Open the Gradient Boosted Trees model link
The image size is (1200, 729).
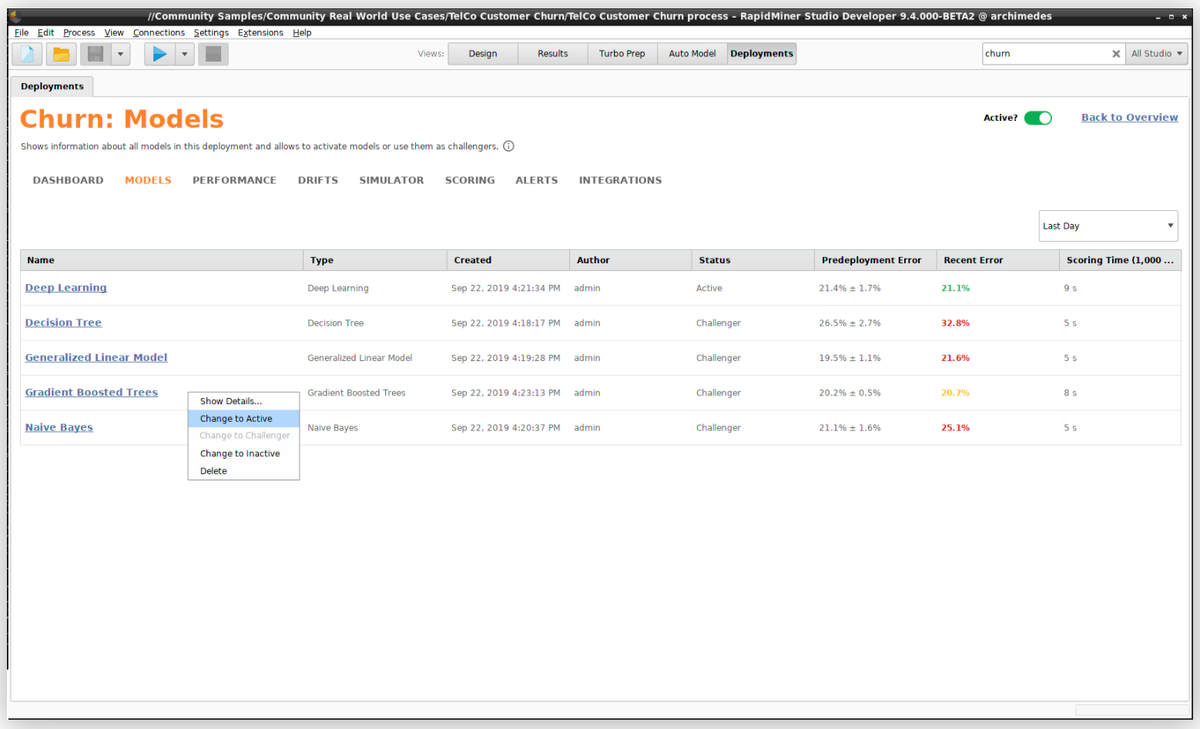click(91, 393)
